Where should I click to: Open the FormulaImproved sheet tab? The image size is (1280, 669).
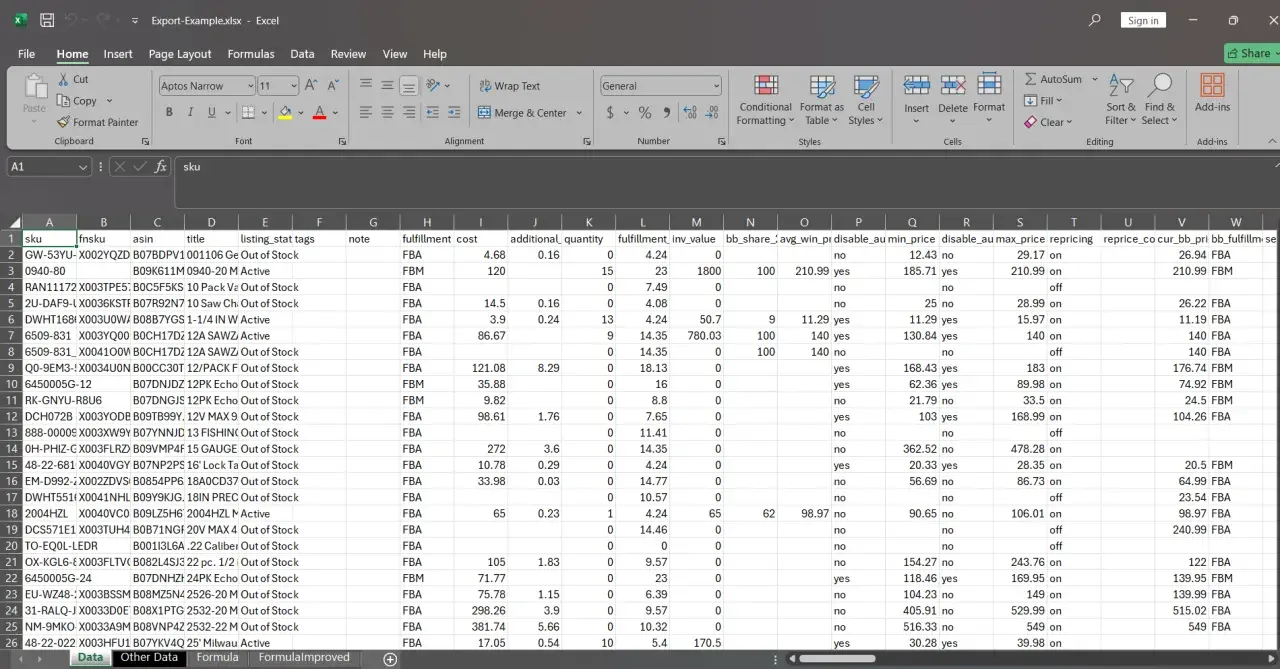tap(304, 658)
